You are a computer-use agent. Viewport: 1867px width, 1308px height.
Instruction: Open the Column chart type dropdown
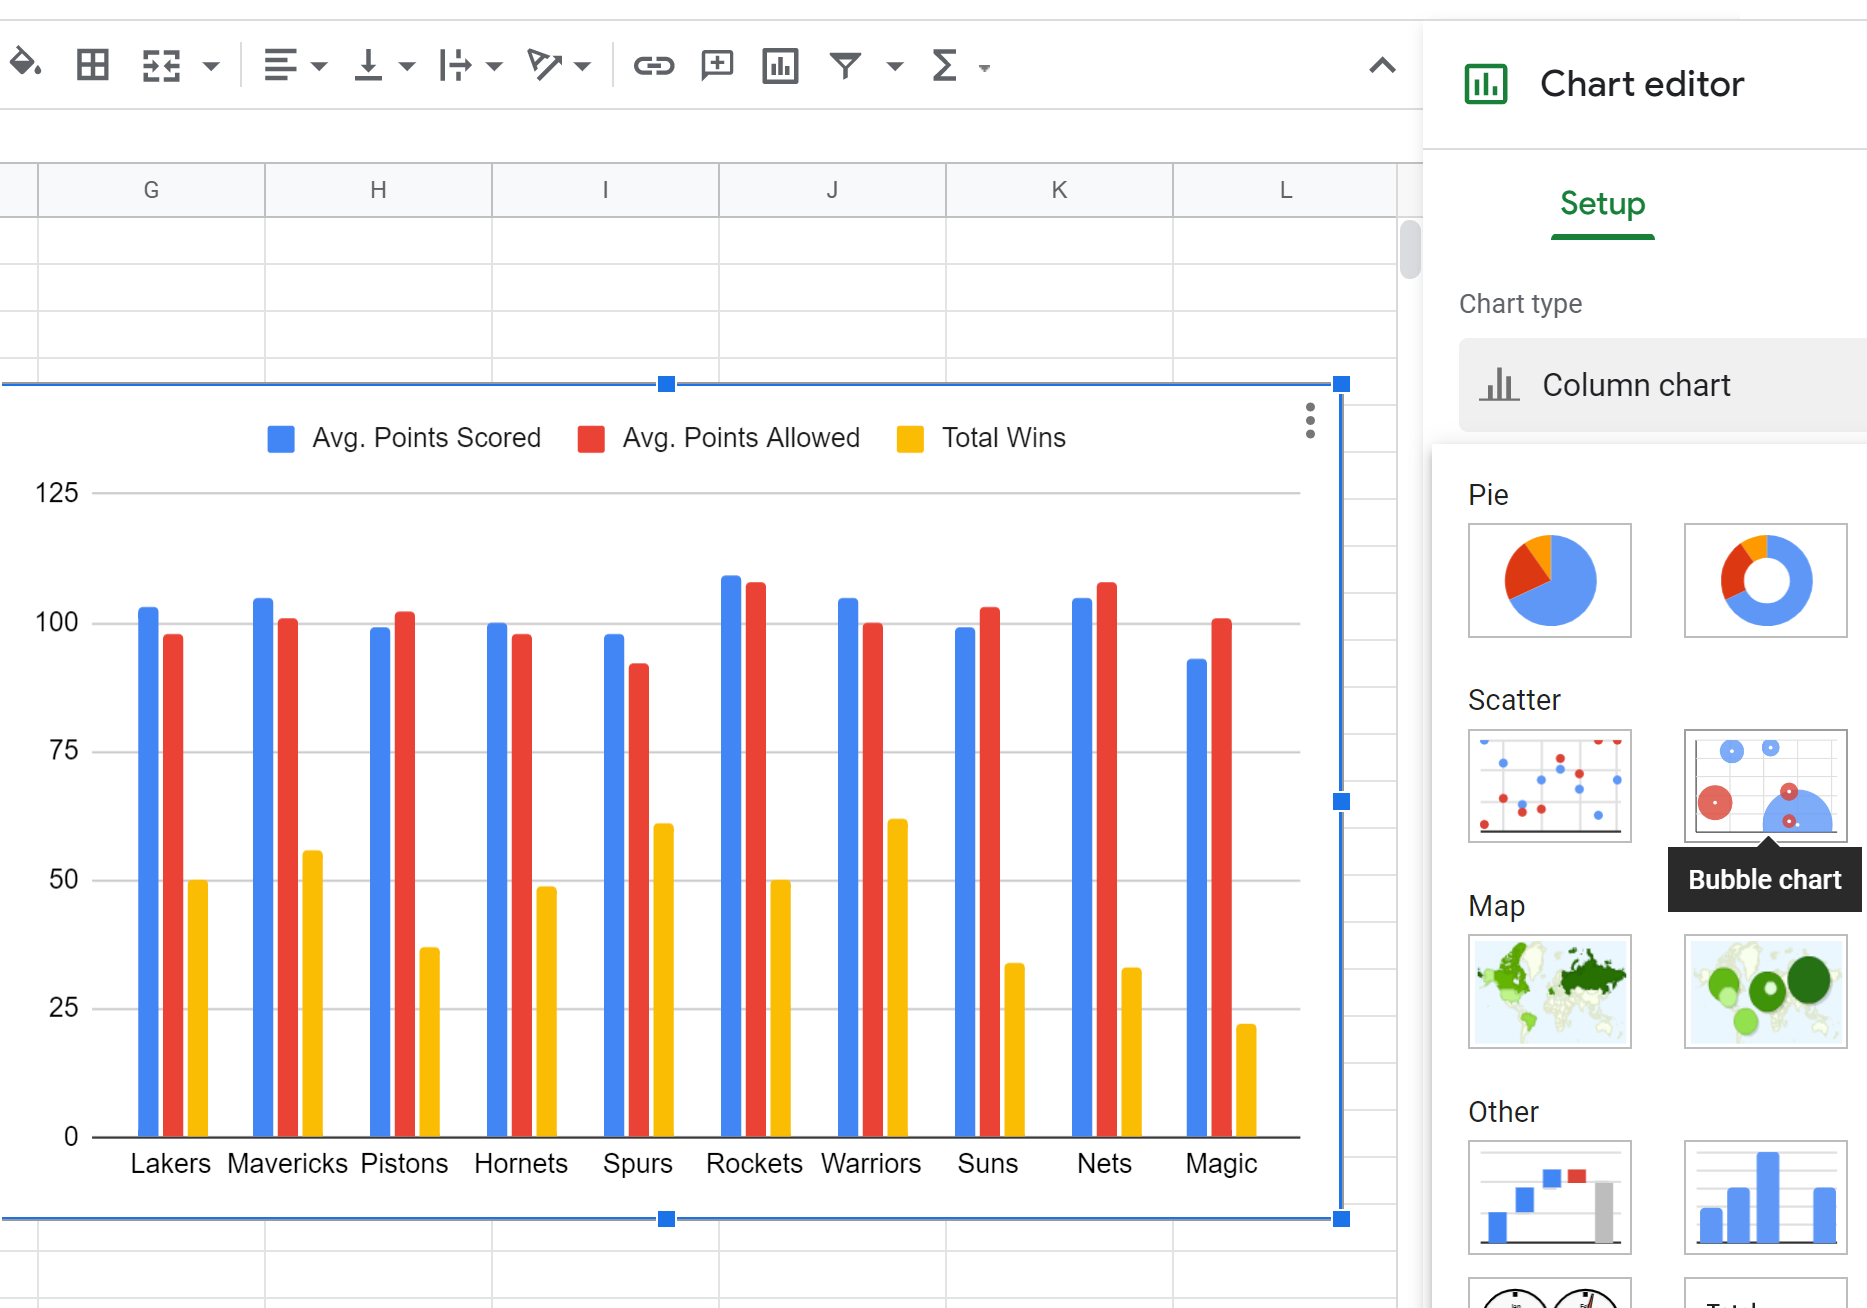pos(1660,385)
